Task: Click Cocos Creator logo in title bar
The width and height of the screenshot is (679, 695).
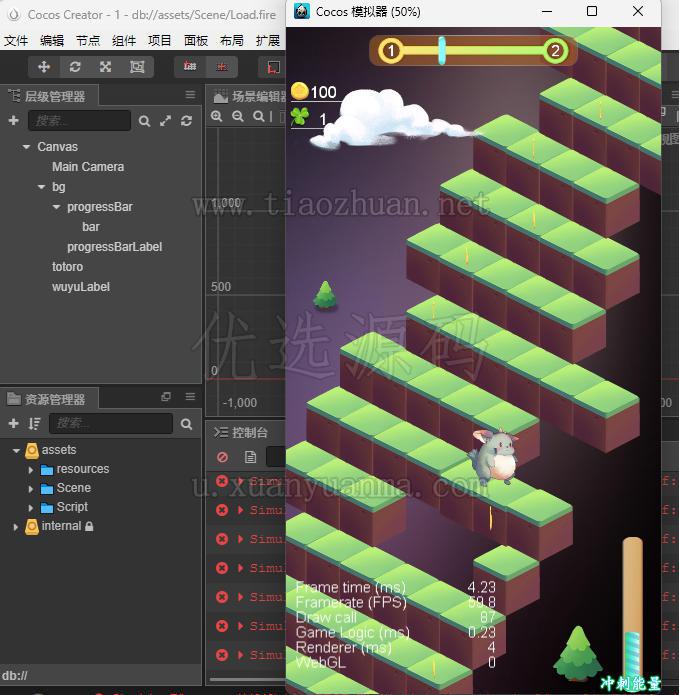Action: pyautogui.click(x=14, y=15)
